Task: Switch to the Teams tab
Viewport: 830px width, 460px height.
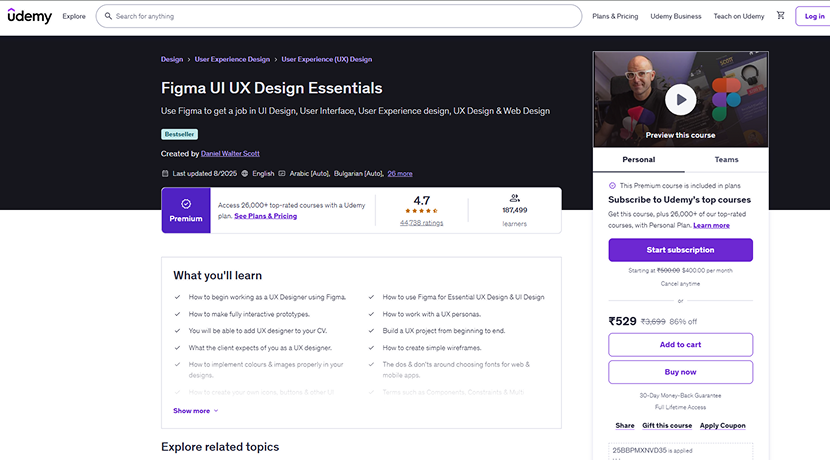Action: pyautogui.click(x=726, y=159)
